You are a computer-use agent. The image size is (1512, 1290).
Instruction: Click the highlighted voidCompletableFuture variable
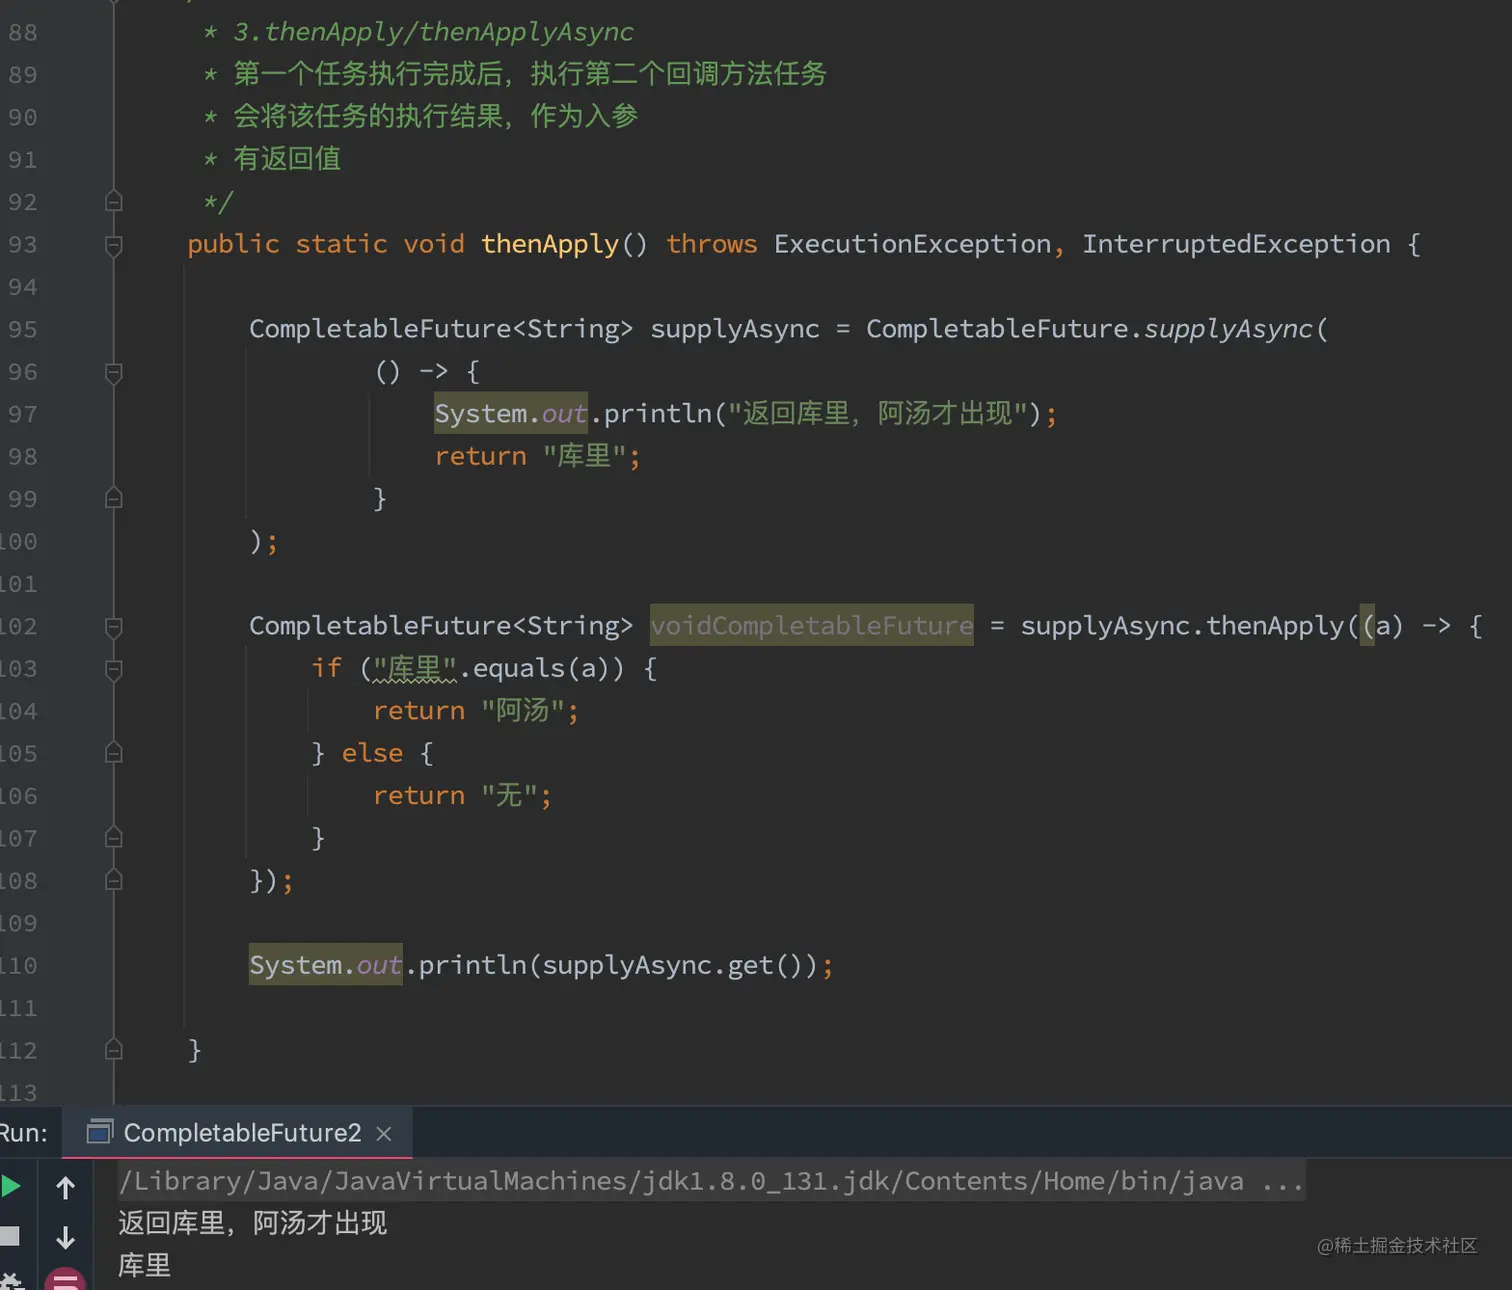(812, 626)
